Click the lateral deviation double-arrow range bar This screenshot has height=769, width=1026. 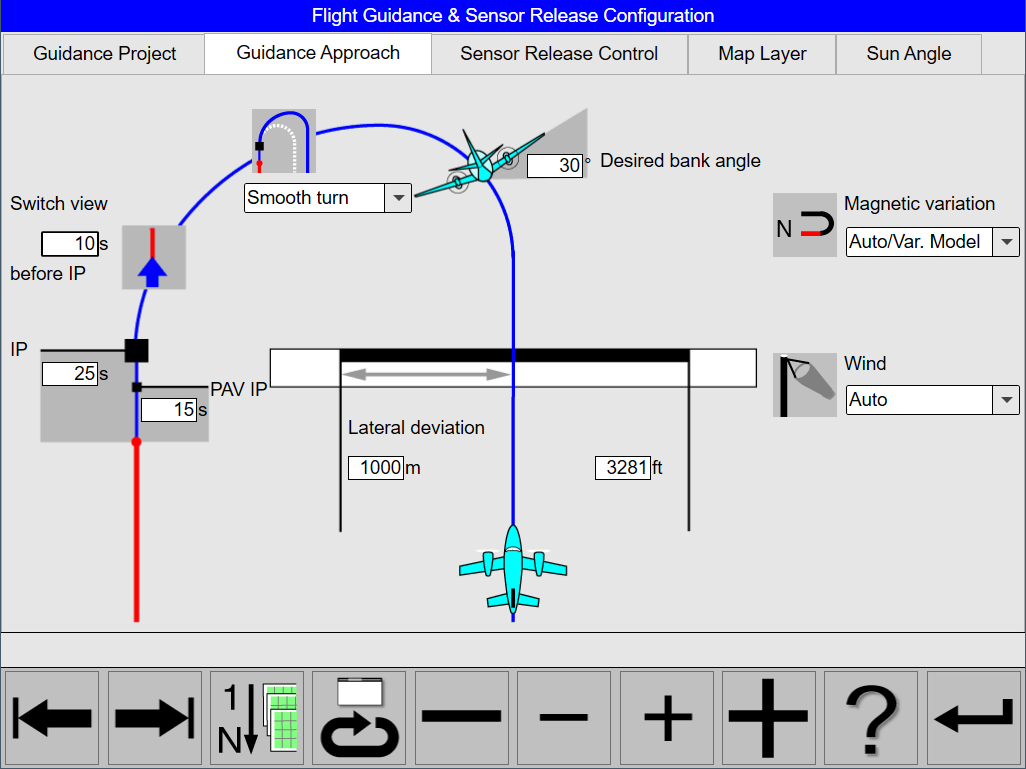tap(427, 374)
